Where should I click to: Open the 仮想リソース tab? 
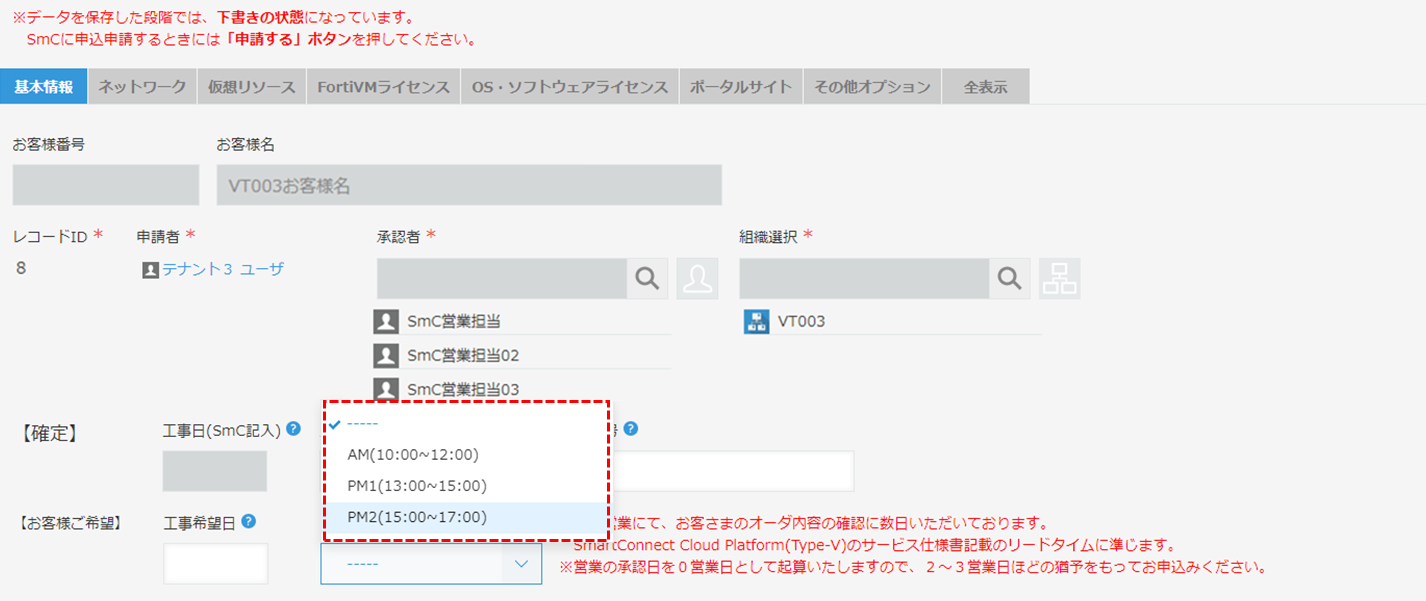[x=252, y=87]
